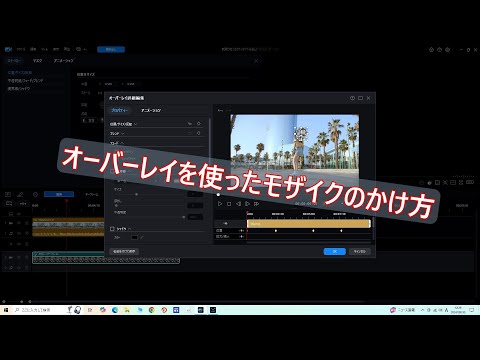Confirm with the blue OK button
This screenshot has height=360, width=480.
coord(335,251)
